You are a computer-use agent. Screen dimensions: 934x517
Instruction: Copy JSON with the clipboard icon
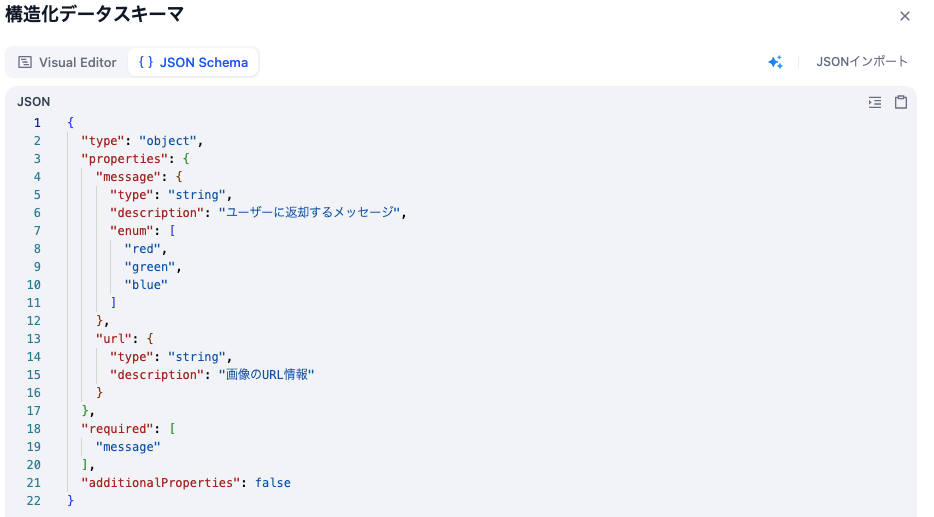point(901,102)
